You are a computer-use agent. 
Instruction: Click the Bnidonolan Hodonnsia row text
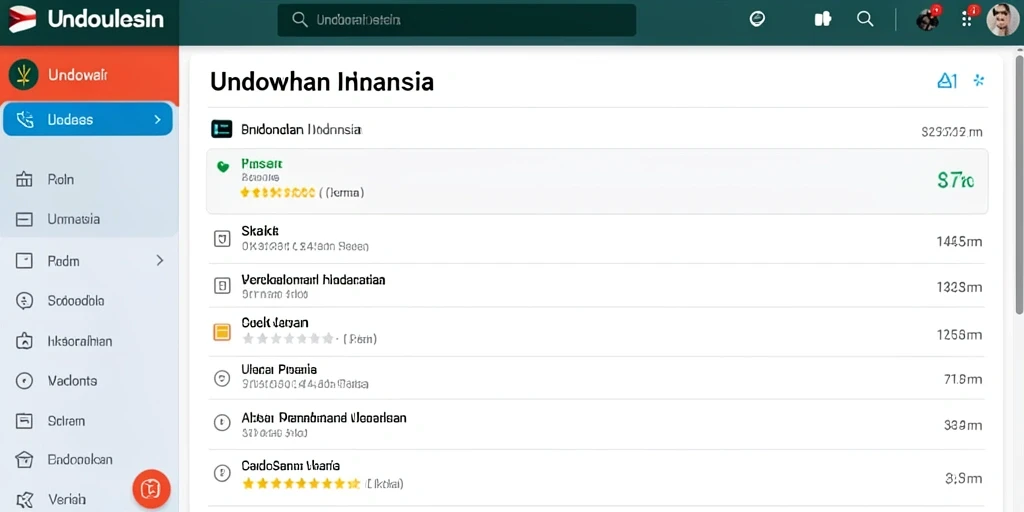(x=301, y=129)
